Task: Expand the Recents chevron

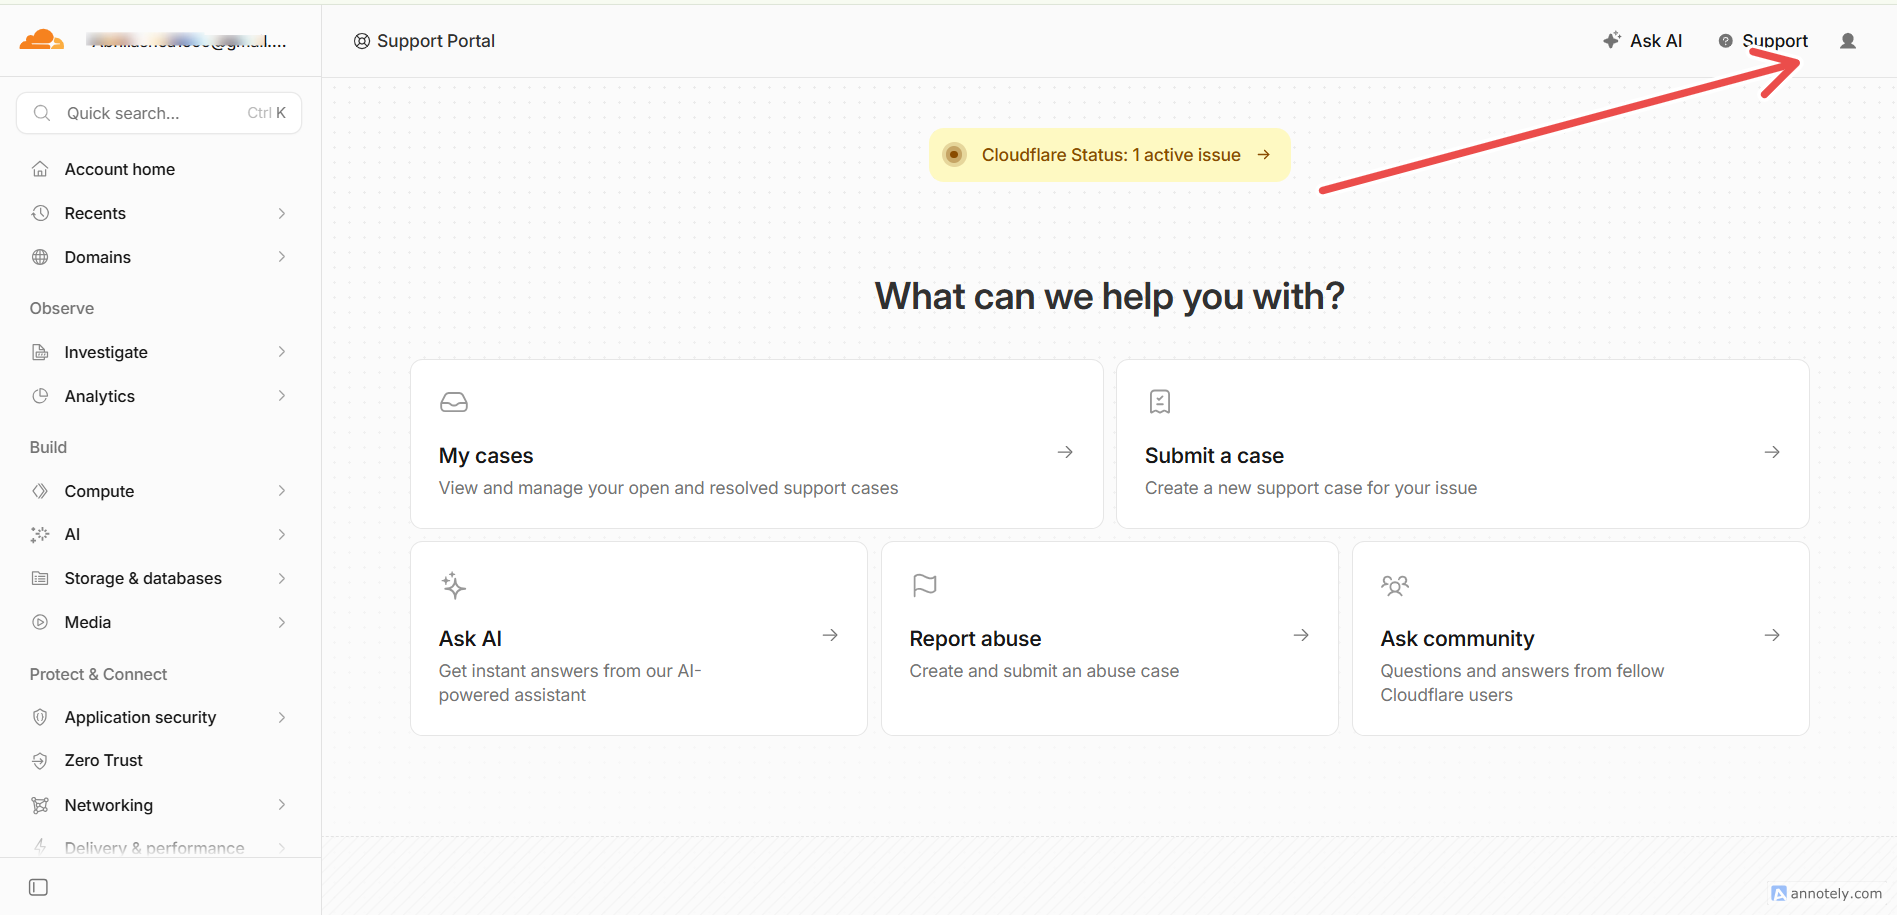Action: 282,213
